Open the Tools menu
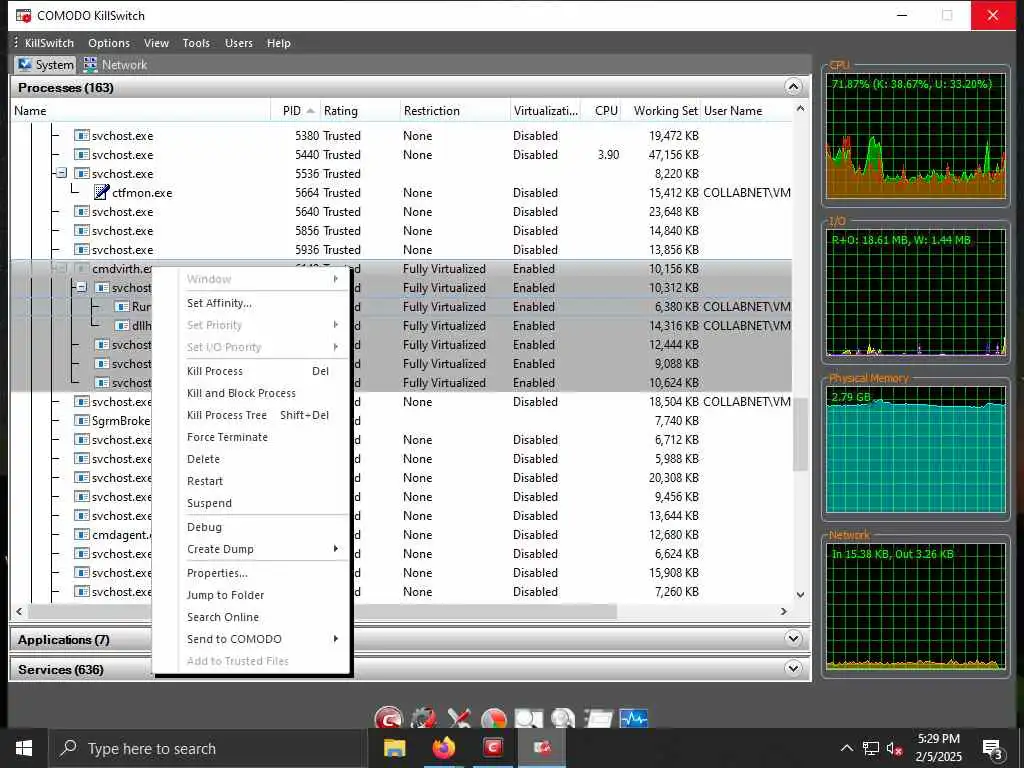This screenshot has height=768, width=1024. click(196, 43)
